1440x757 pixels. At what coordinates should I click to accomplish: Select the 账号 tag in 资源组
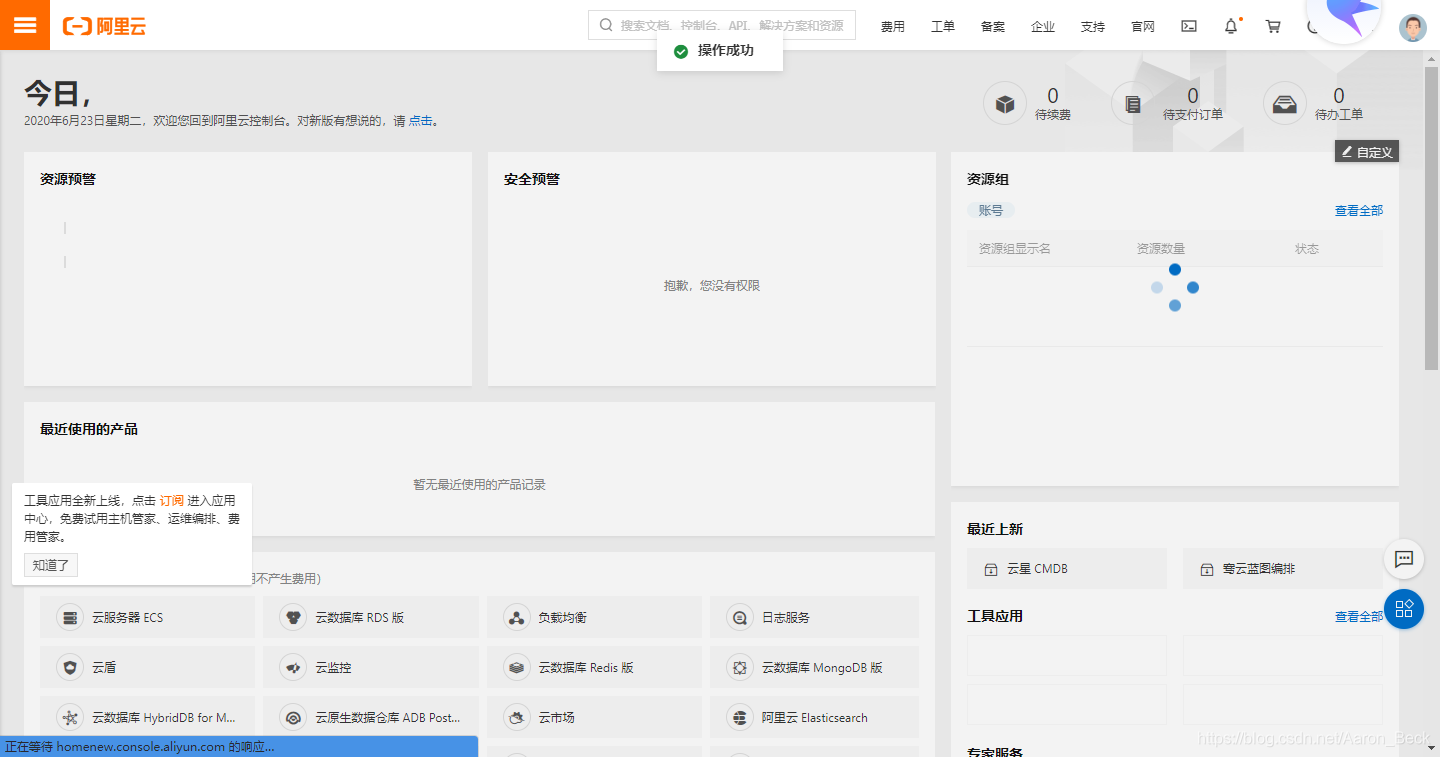point(991,211)
